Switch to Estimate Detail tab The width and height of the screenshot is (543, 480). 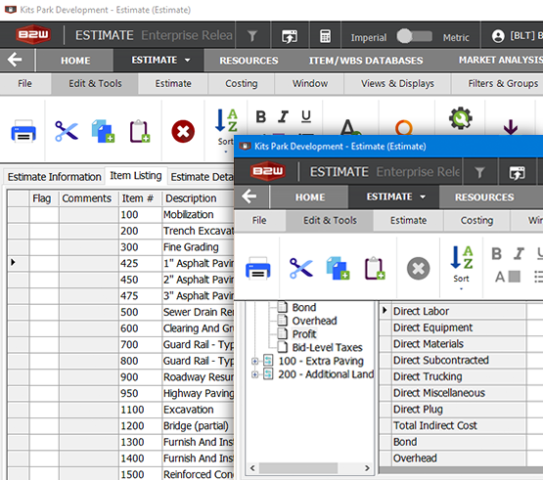(x=202, y=177)
